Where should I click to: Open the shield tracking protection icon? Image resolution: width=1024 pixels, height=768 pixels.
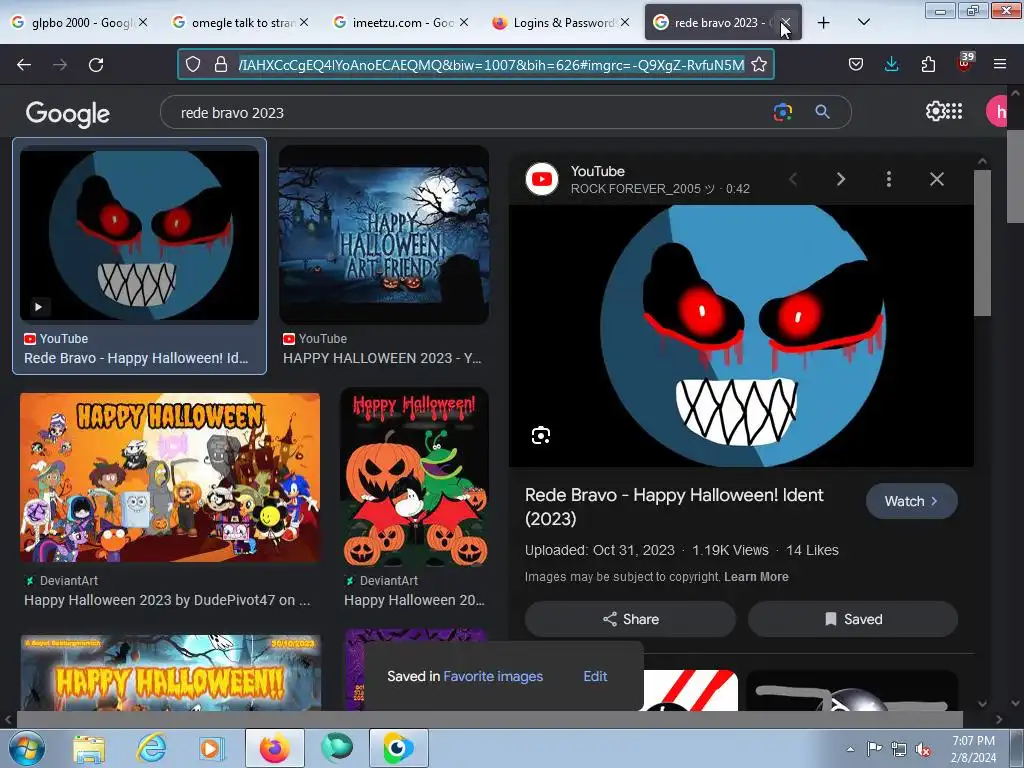coord(193,65)
